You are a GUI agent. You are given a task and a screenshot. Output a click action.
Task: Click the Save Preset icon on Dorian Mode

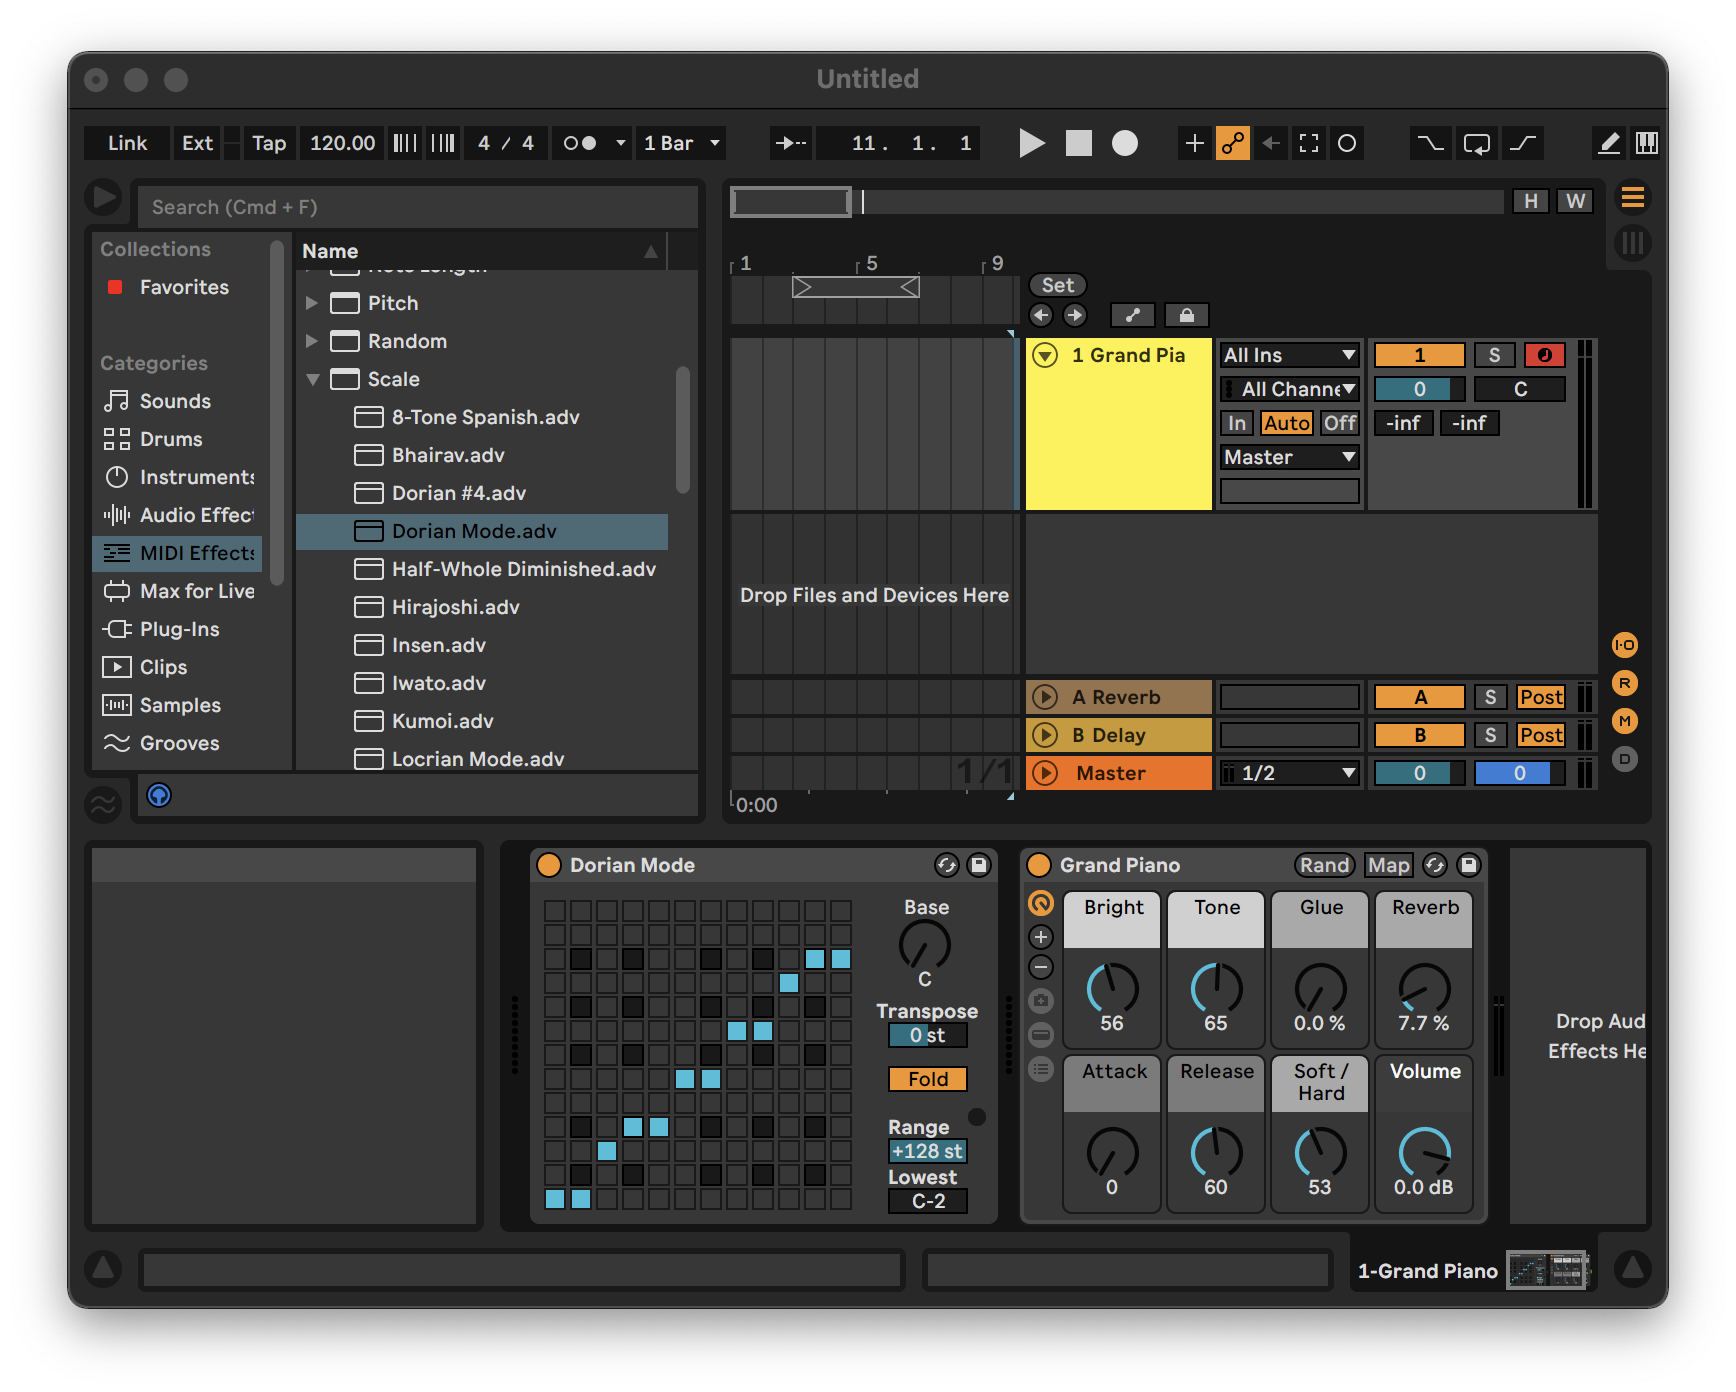coord(979,865)
